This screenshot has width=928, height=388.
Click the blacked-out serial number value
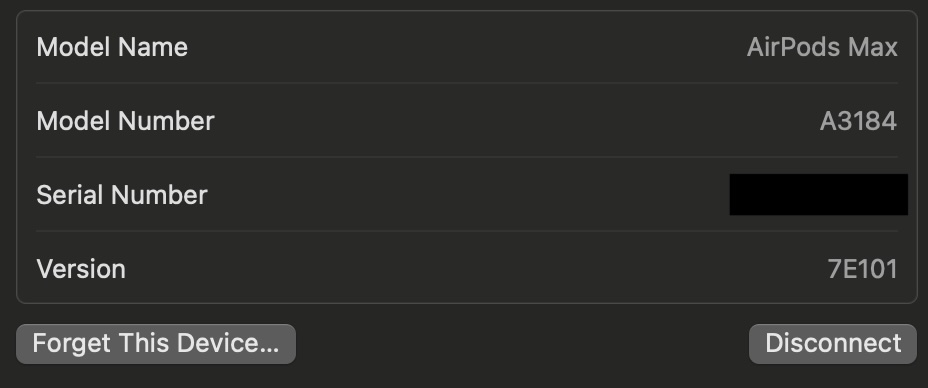(x=819, y=195)
